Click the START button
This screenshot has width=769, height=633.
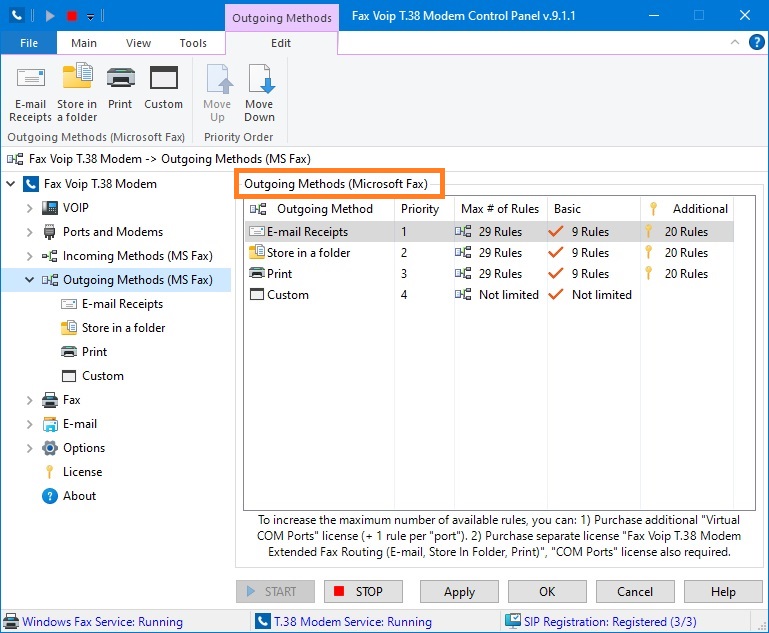click(x=275, y=592)
